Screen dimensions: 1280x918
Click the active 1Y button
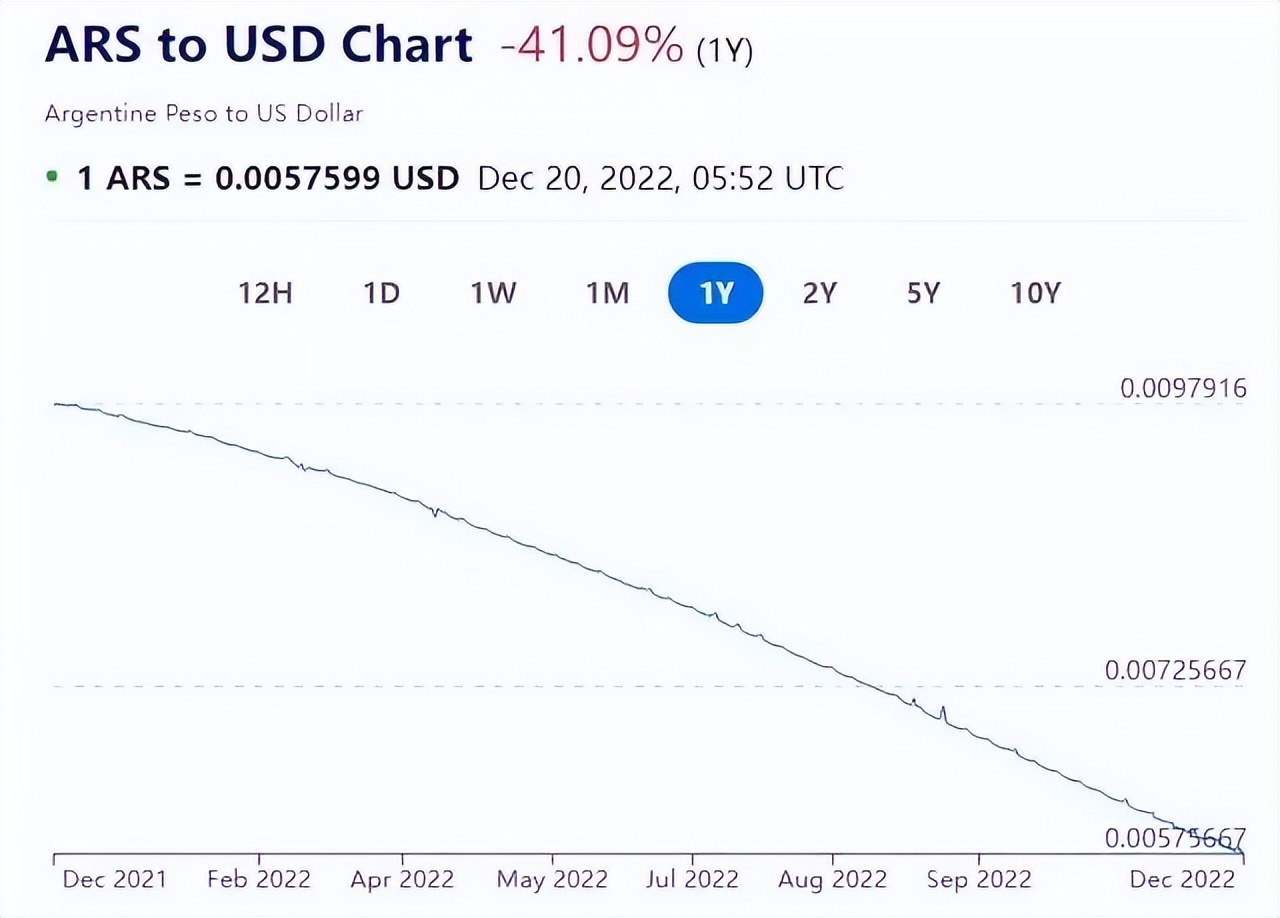pyautogui.click(x=715, y=293)
